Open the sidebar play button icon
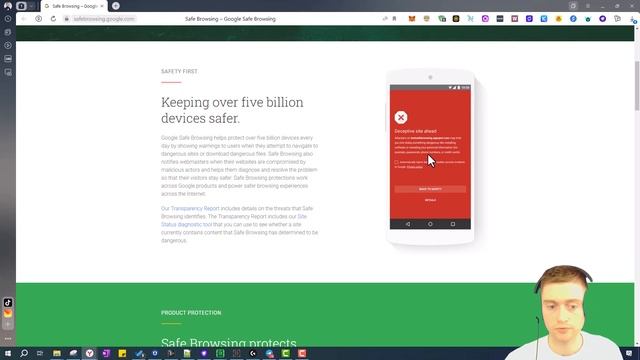Screen dimensions: 640x360 click(8, 45)
